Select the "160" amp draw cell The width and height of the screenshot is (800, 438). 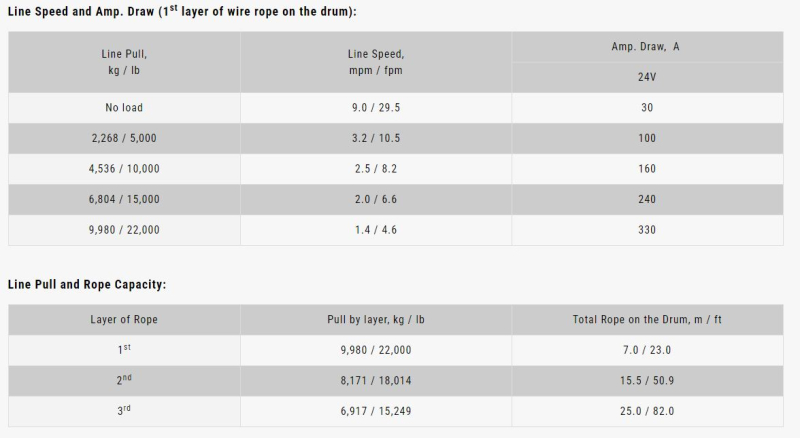[646, 169]
